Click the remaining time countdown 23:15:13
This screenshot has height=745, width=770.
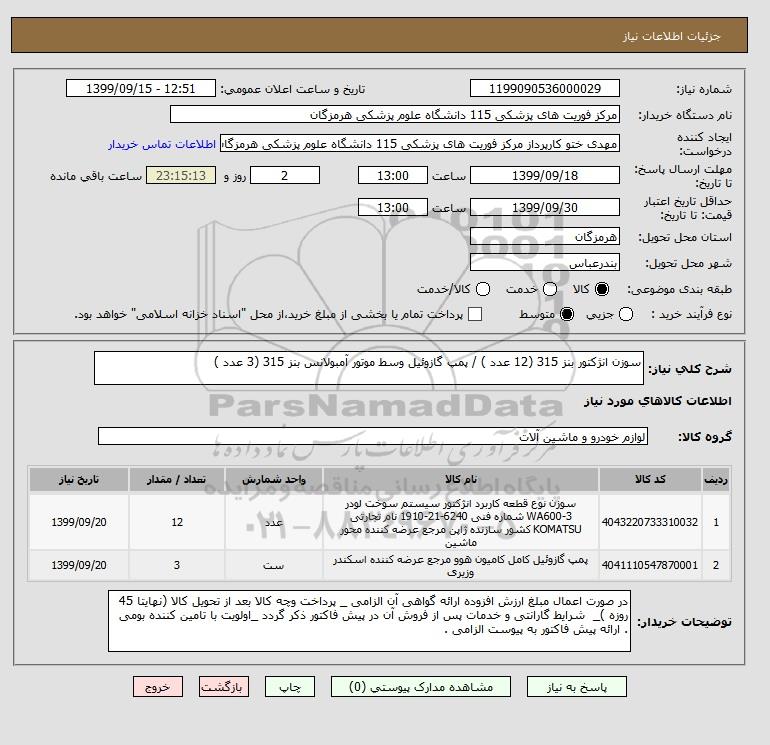[x=181, y=175]
